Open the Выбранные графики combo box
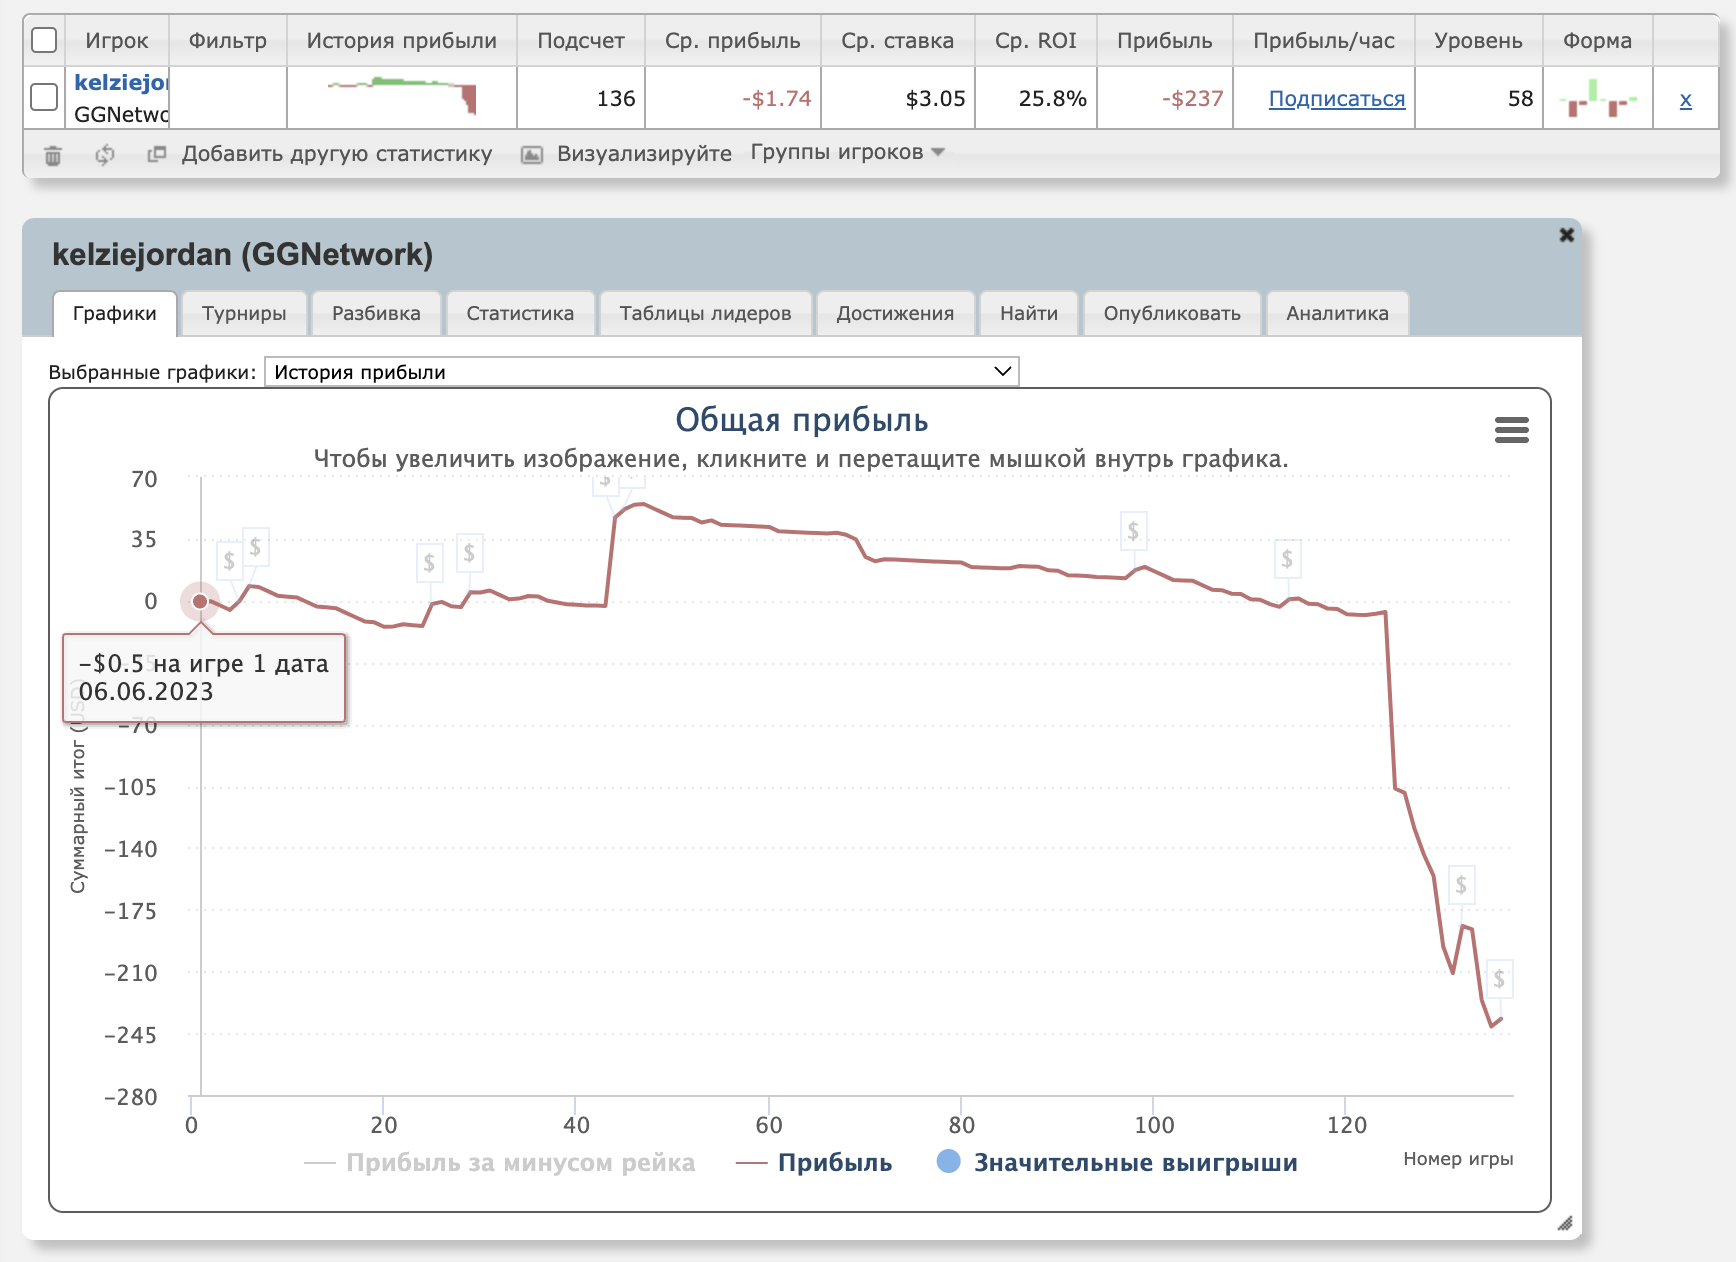This screenshot has width=1736, height=1262. tap(641, 372)
